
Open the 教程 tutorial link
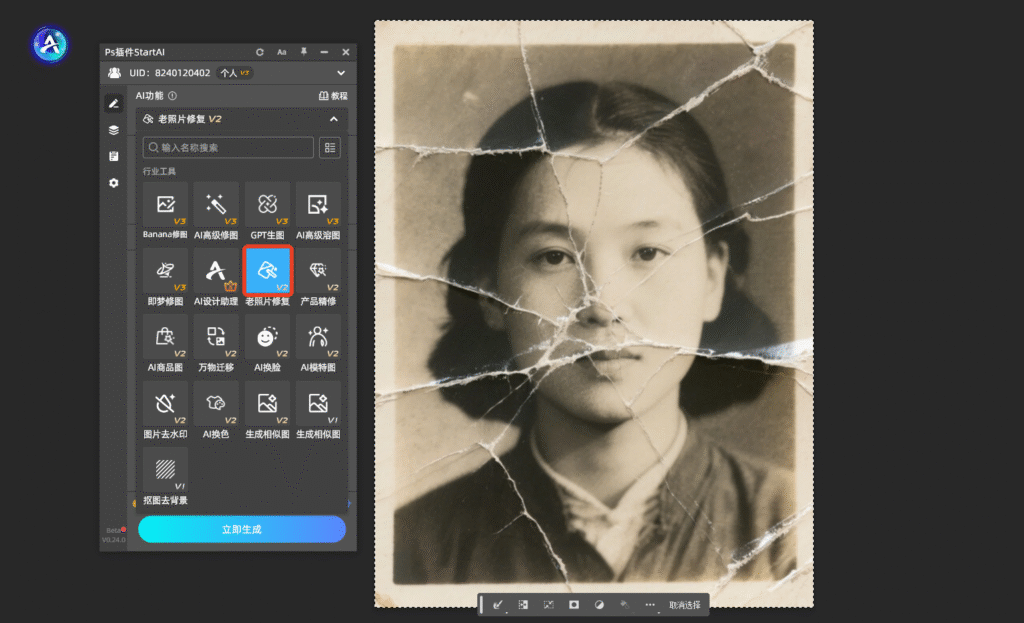pos(333,96)
